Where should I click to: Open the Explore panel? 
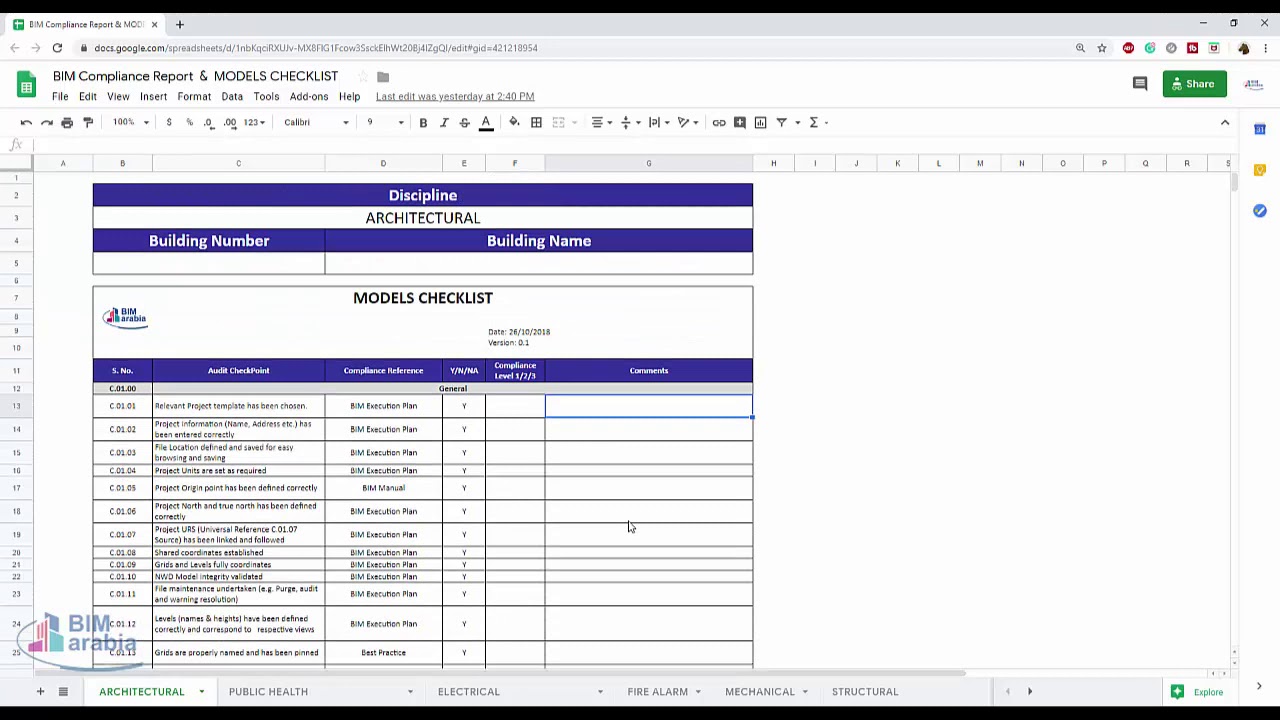click(x=1198, y=691)
